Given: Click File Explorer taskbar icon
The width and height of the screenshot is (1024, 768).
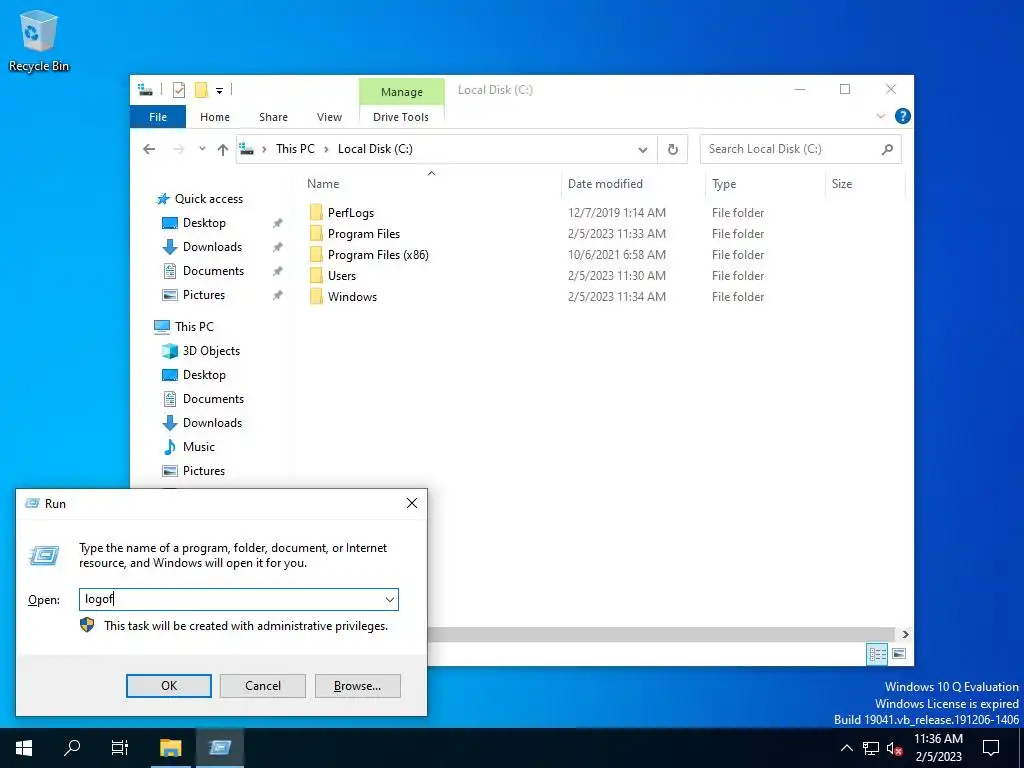Looking at the screenshot, I should click(171, 748).
